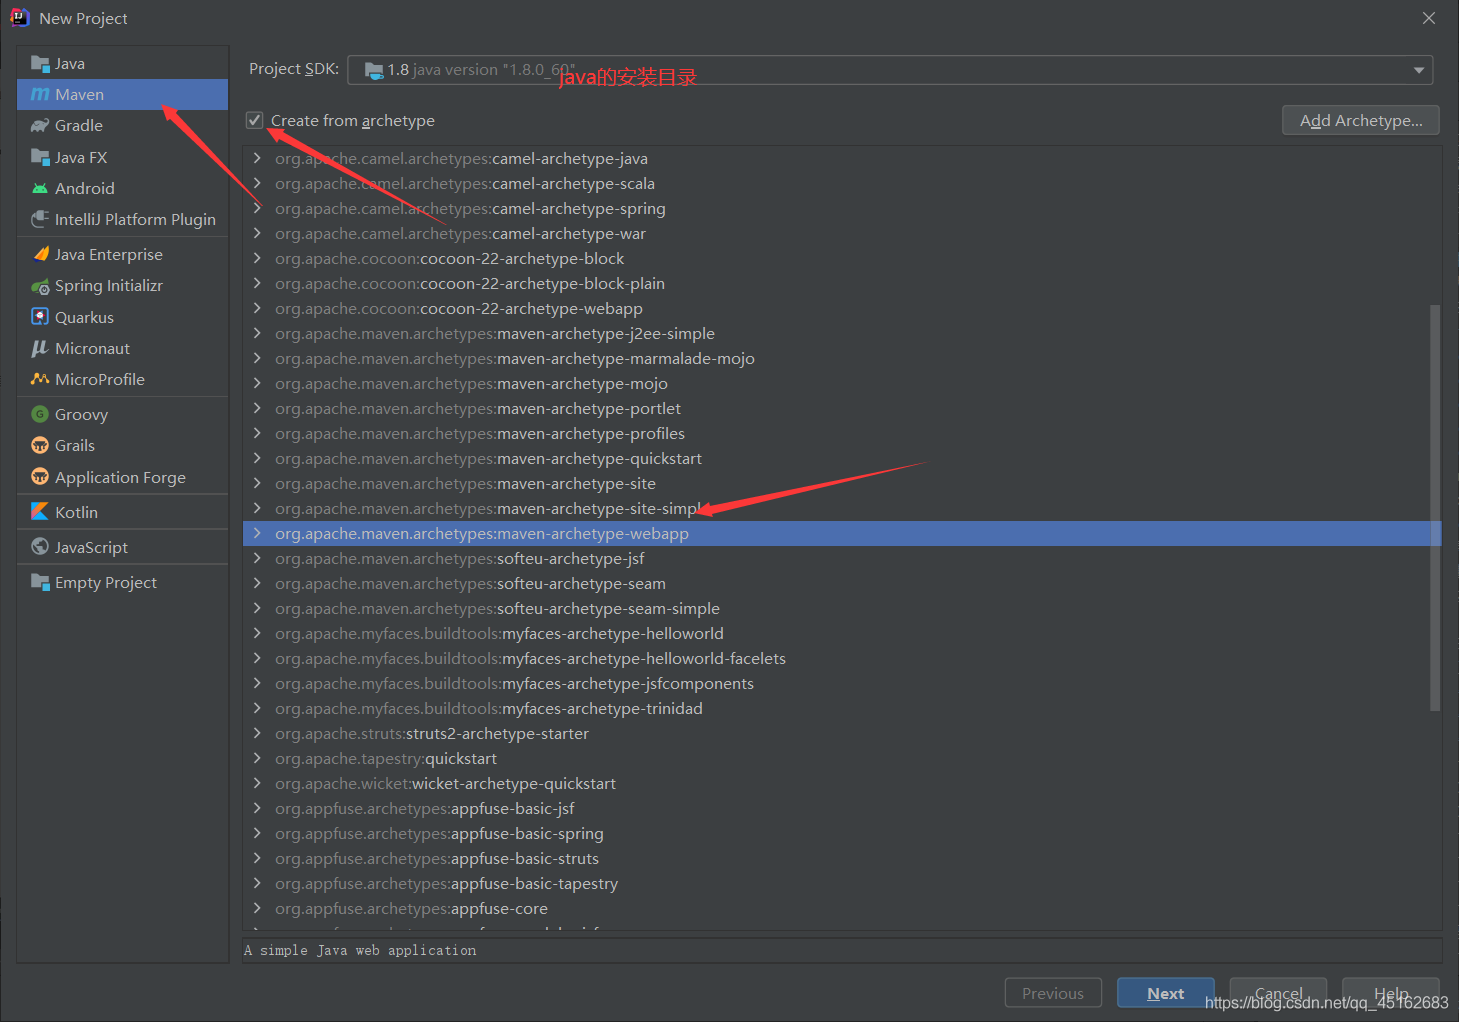Expand the softeu-archetype-jsf entry
The width and height of the screenshot is (1459, 1022).
point(257,558)
